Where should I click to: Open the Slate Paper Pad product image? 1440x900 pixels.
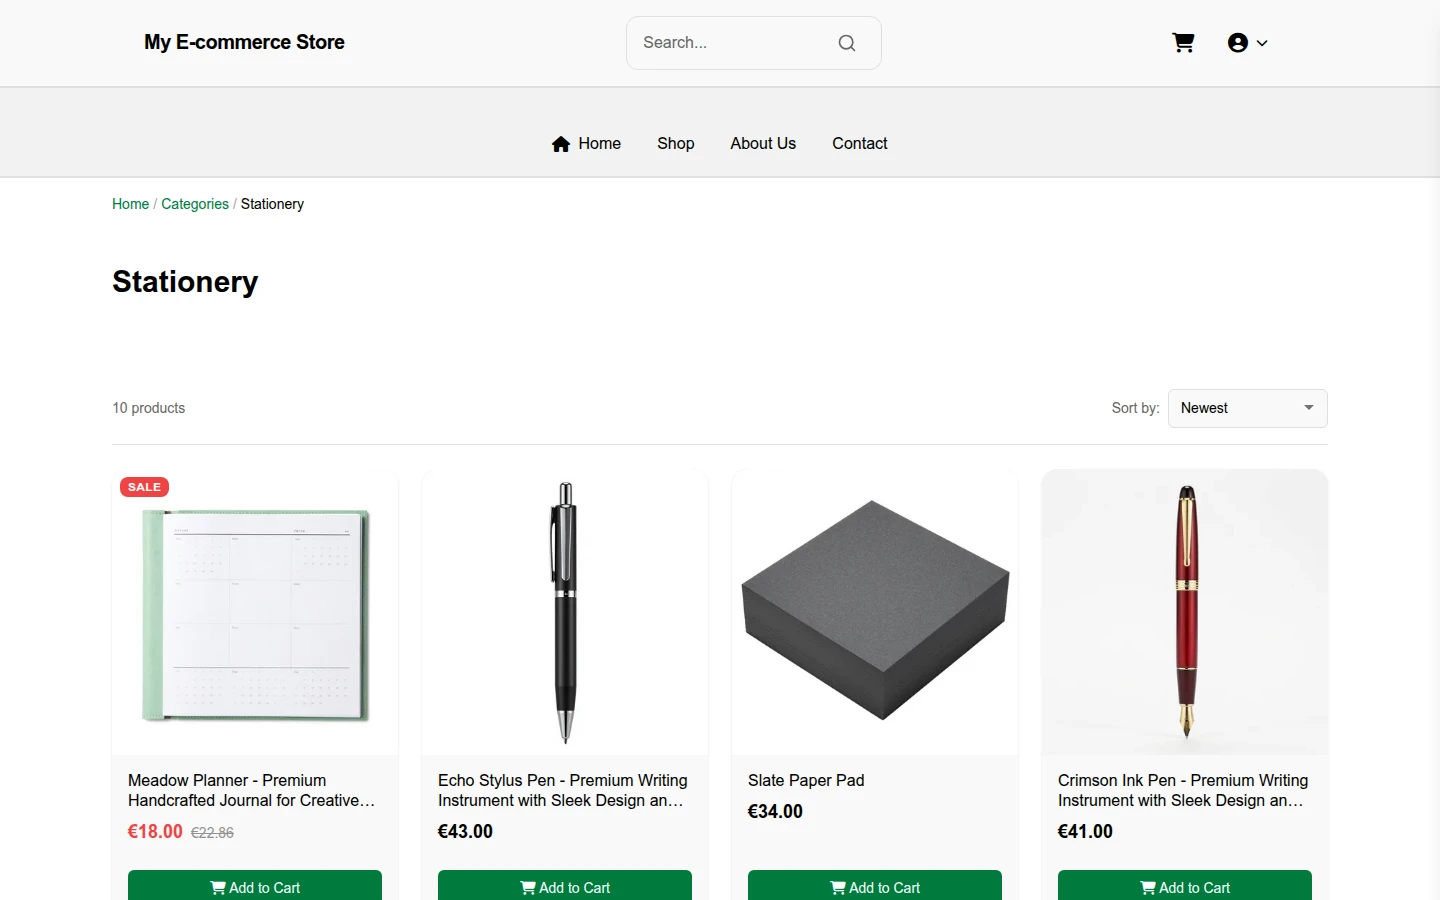click(x=875, y=612)
